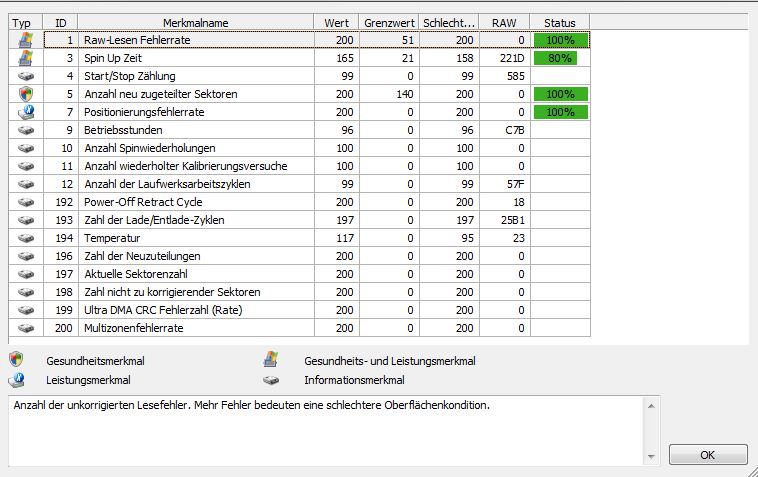This screenshot has height=477, width=758.
Task: Click RAW value 25B1 for Lade/Entlade-Zyklen
Action: (x=513, y=220)
